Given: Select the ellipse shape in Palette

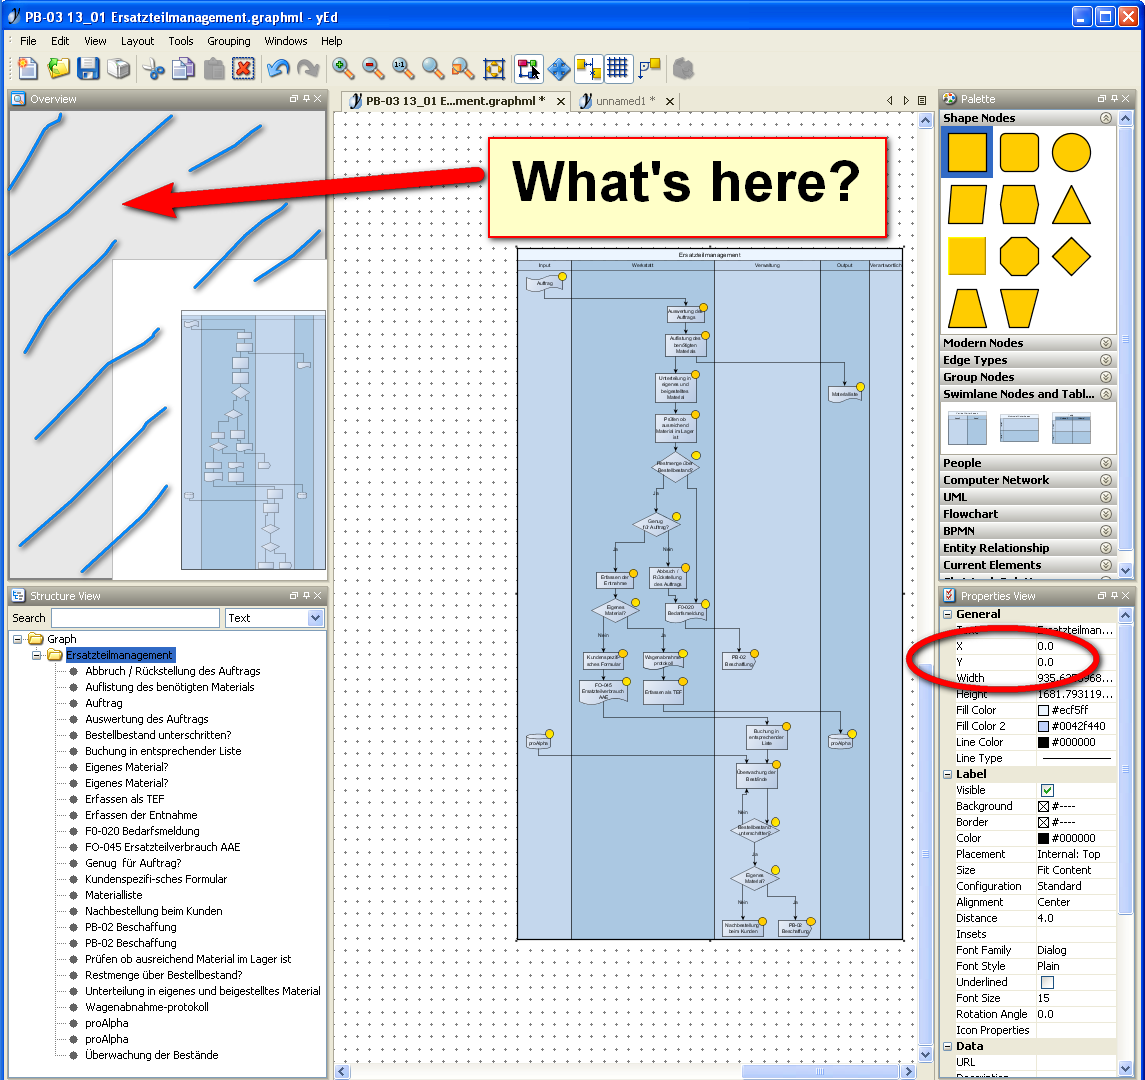Looking at the screenshot, I should [1071, 153].
